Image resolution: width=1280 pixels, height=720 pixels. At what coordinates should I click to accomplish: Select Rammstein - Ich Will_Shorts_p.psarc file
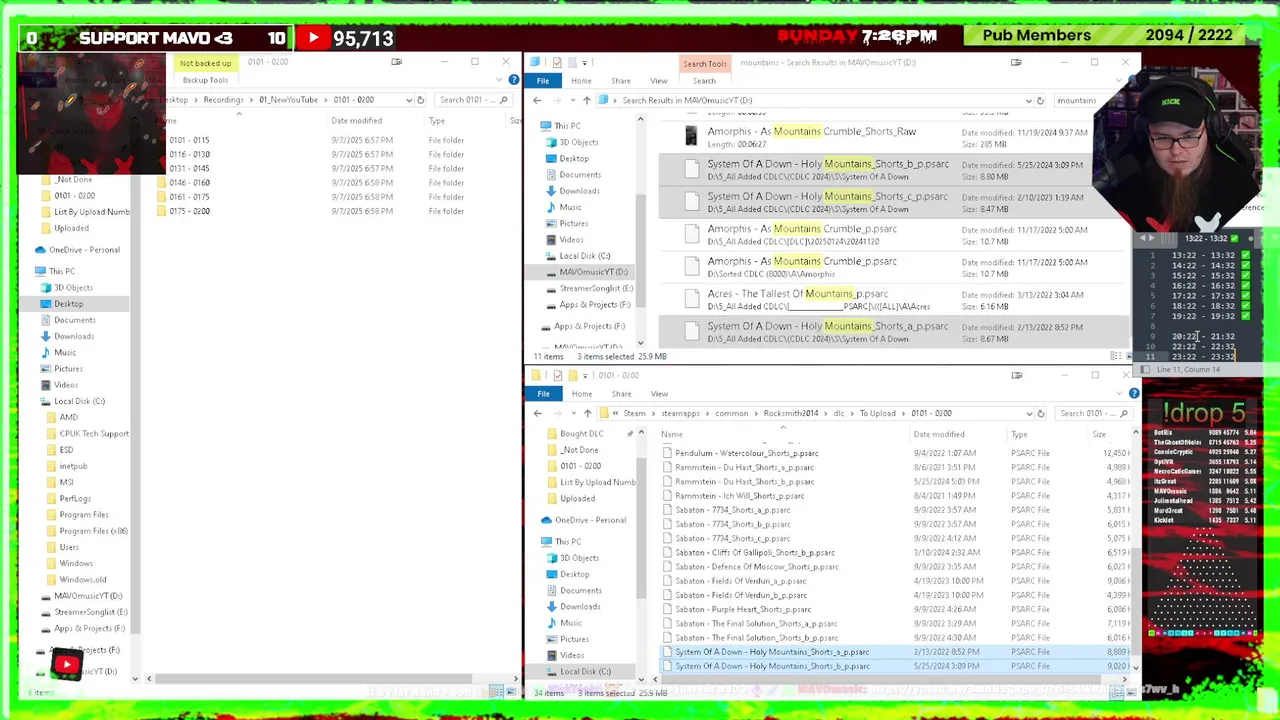pyautogui.click(x=739, y=496)
